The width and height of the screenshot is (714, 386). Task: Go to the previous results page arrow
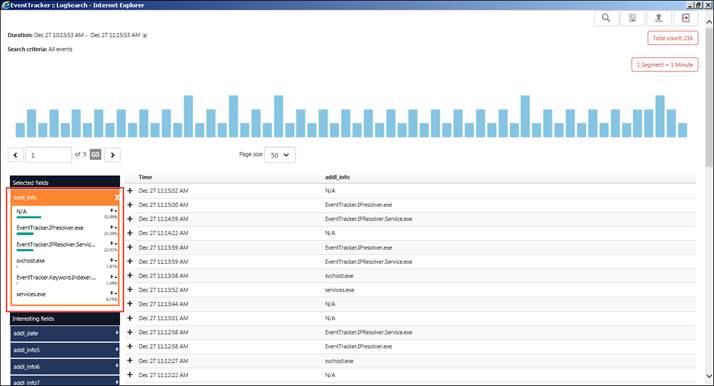click(x=15, y=155)
